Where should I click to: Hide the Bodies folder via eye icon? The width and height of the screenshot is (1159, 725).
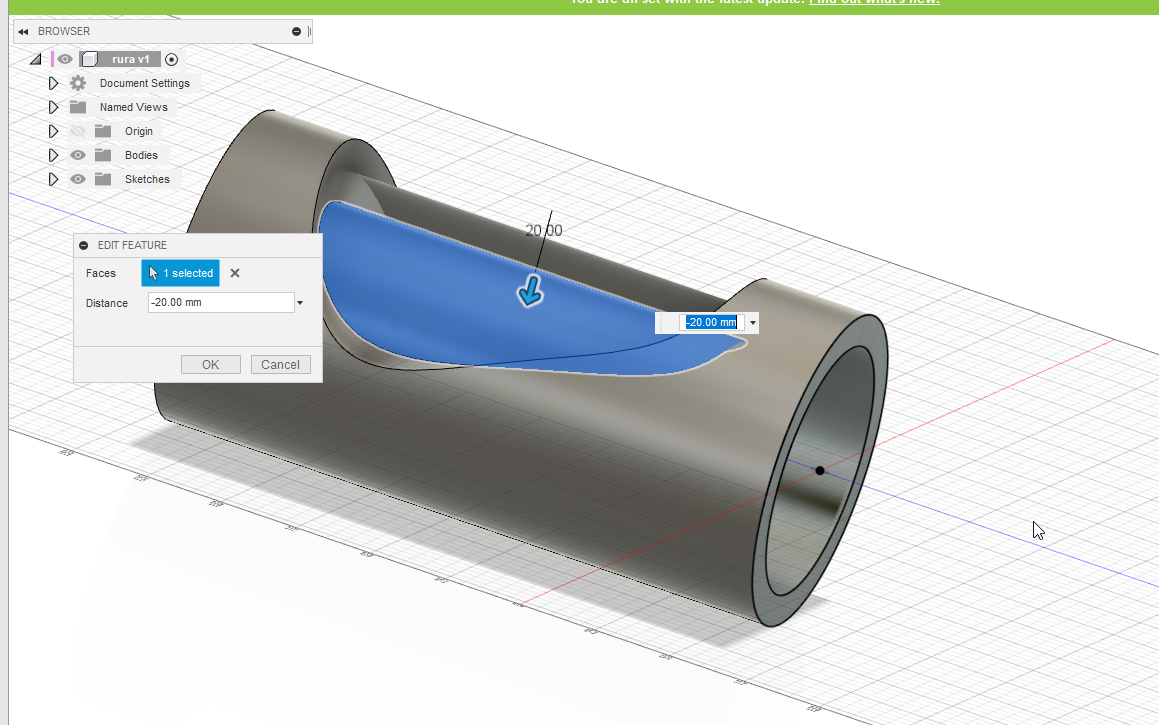coord(78,155)
